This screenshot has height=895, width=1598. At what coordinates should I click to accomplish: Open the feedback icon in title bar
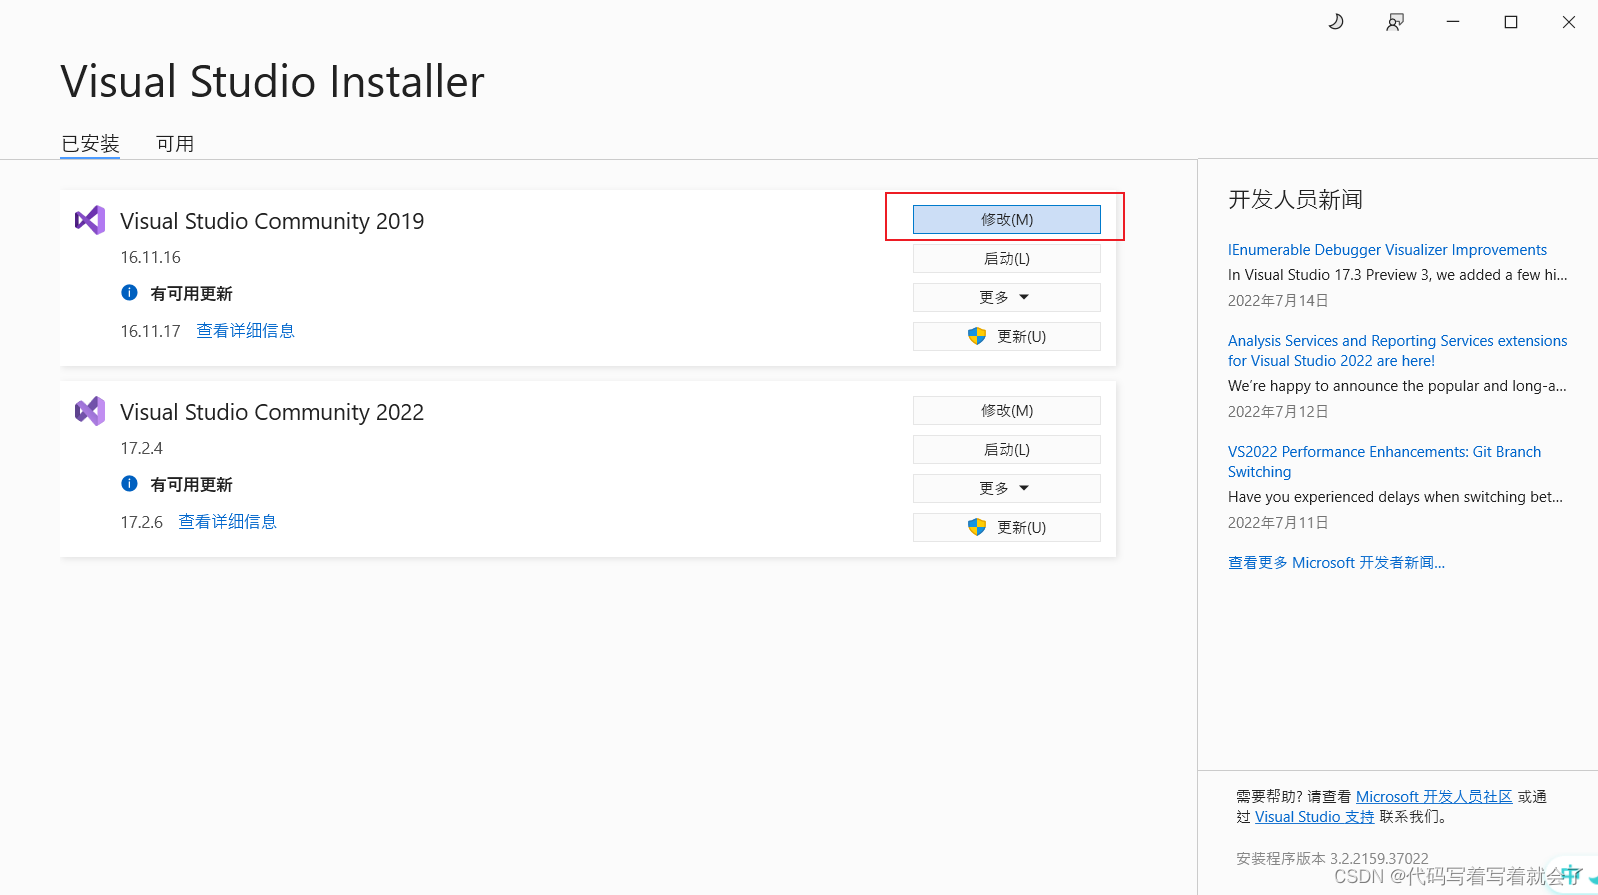point(1395,22)
